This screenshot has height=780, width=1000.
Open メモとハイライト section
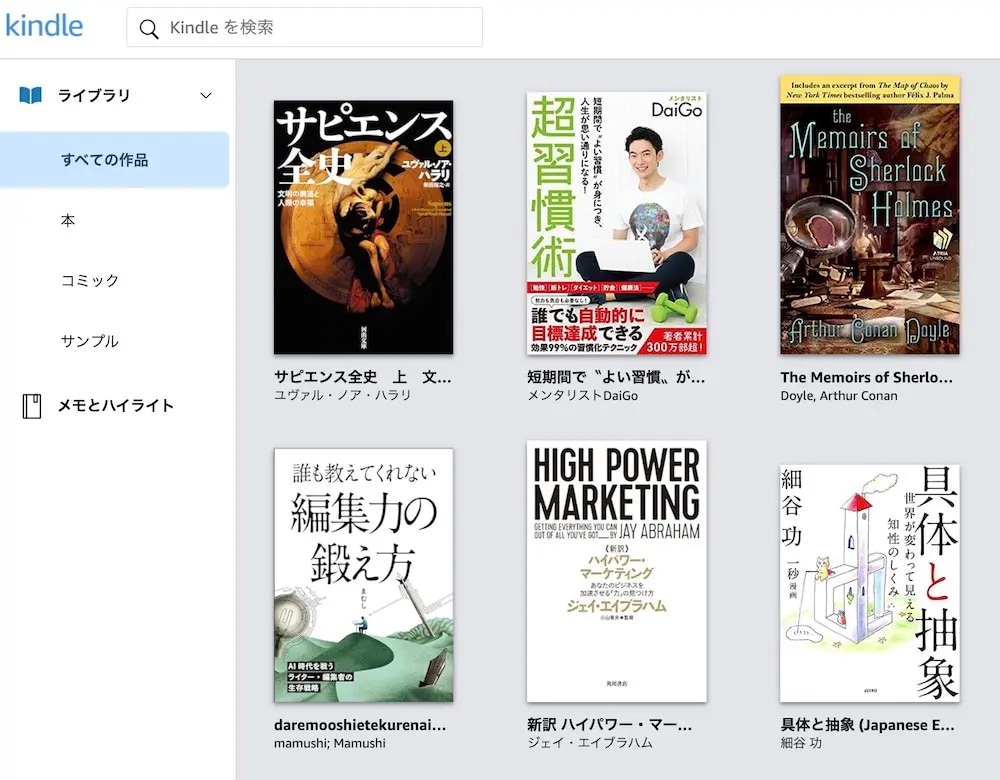point(115,406)
